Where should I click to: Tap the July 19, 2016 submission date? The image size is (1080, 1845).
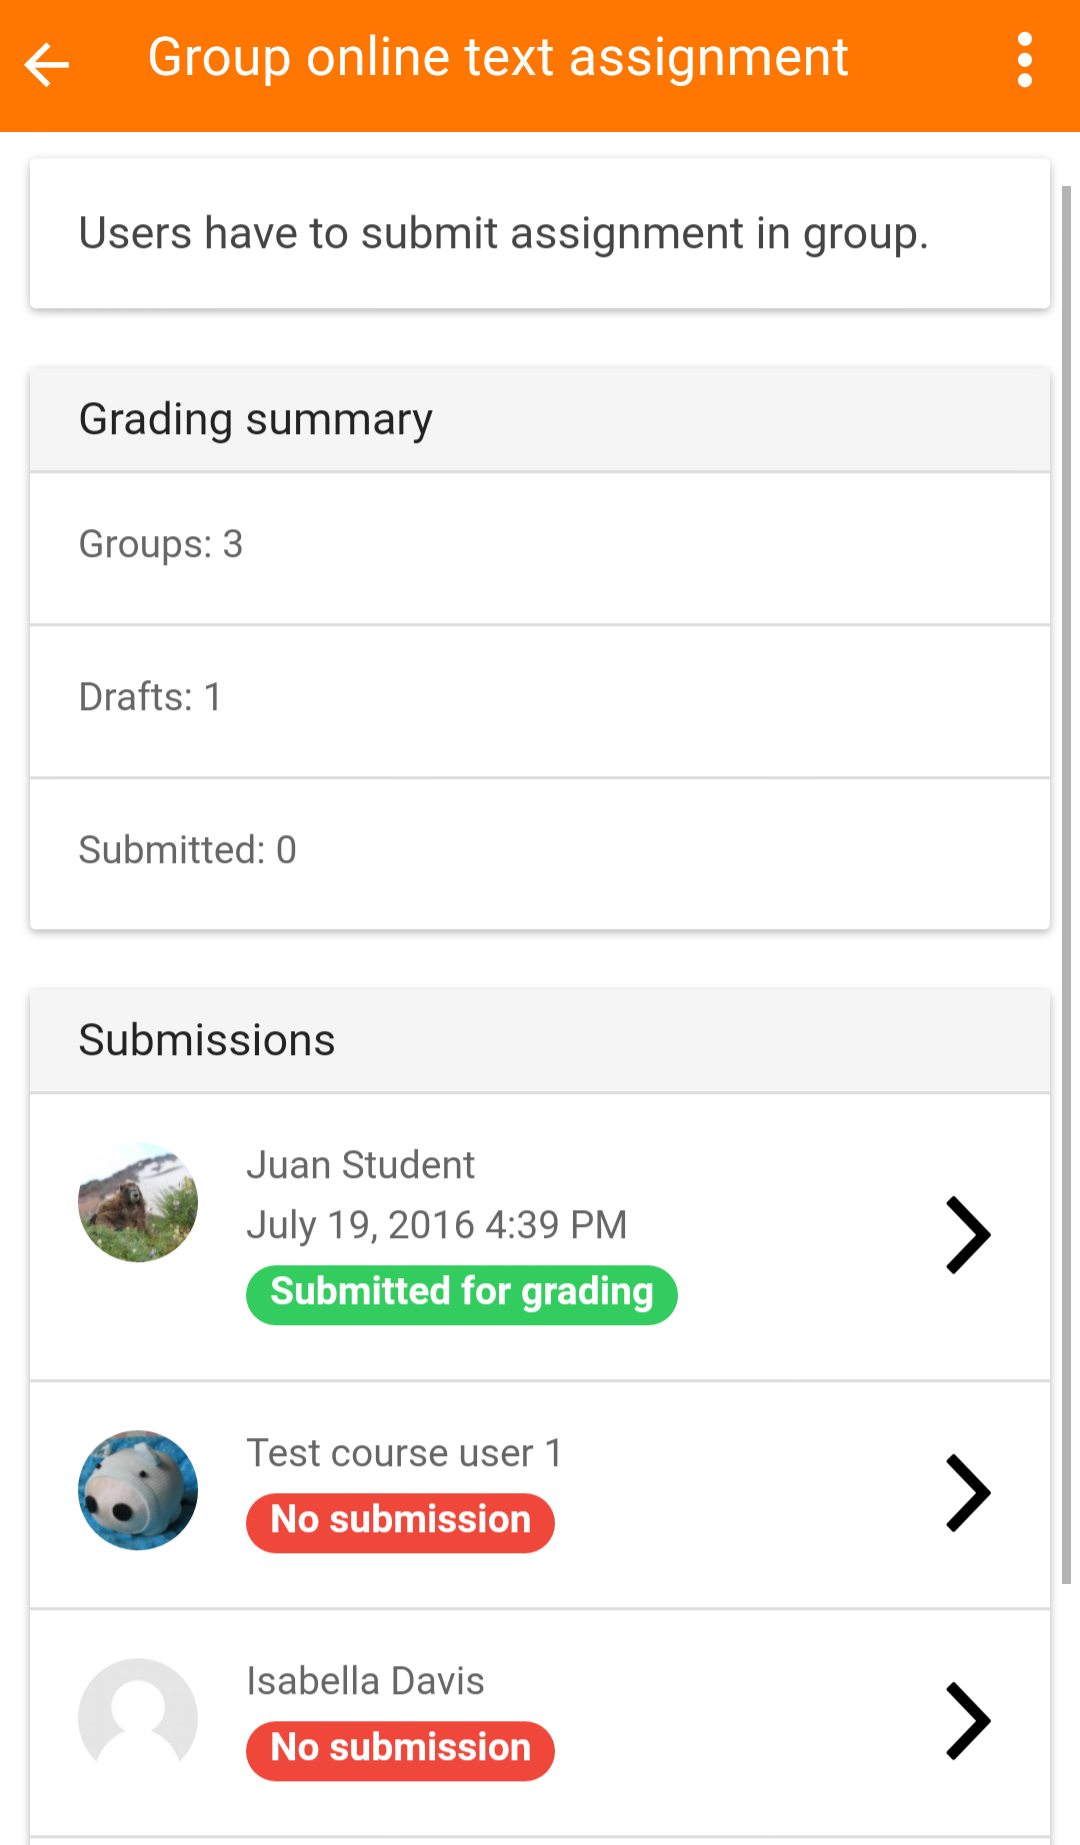(436, 1225)
